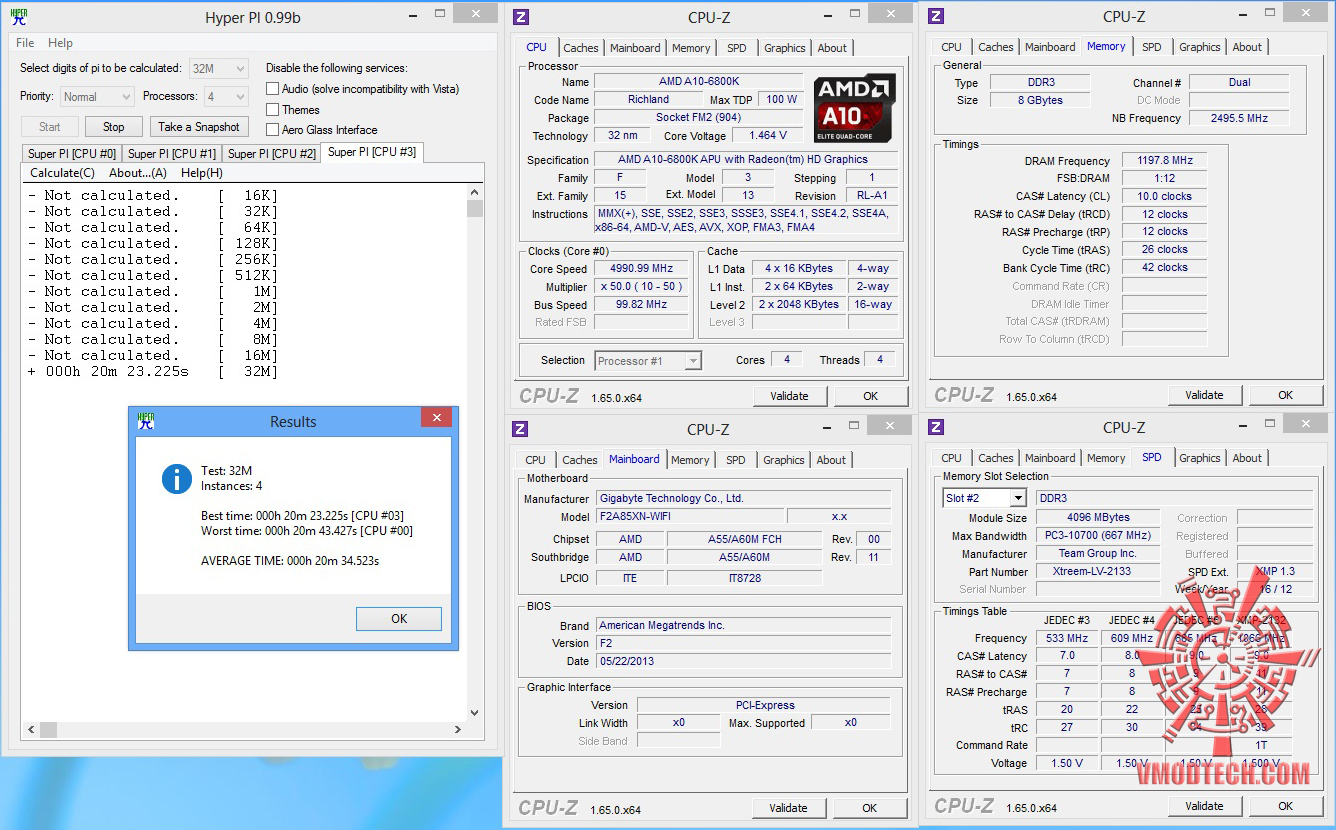Click the part number 'Xtreem-LV-2133'
Viewport: 1336px width, 830px height.
click(1098, 572)
